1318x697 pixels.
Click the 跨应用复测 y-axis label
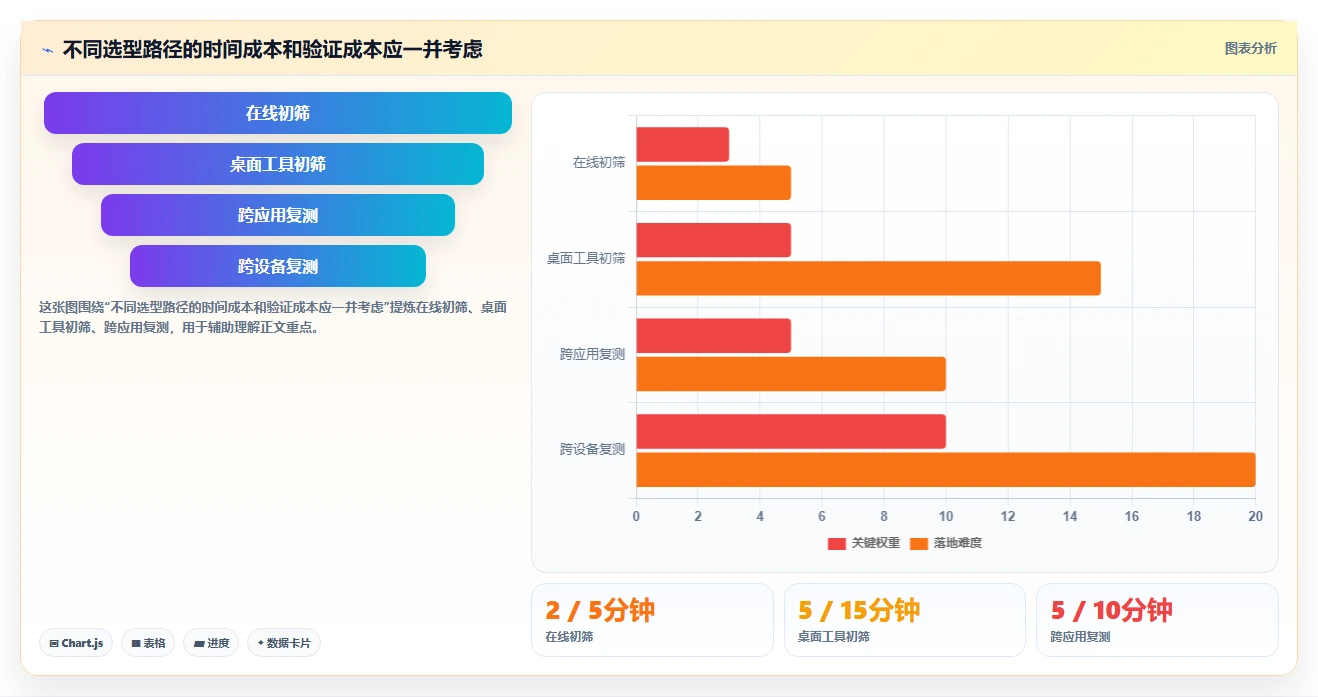593,354
